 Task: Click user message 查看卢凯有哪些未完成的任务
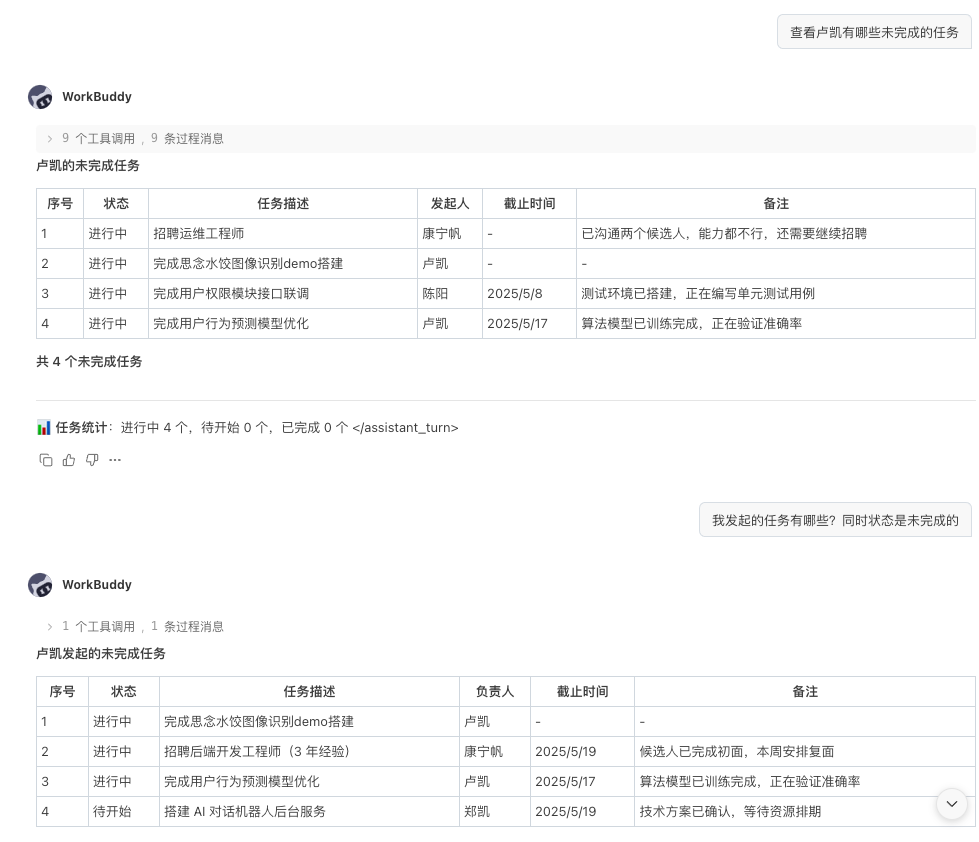pyautogui.click(x=874, y=32)
